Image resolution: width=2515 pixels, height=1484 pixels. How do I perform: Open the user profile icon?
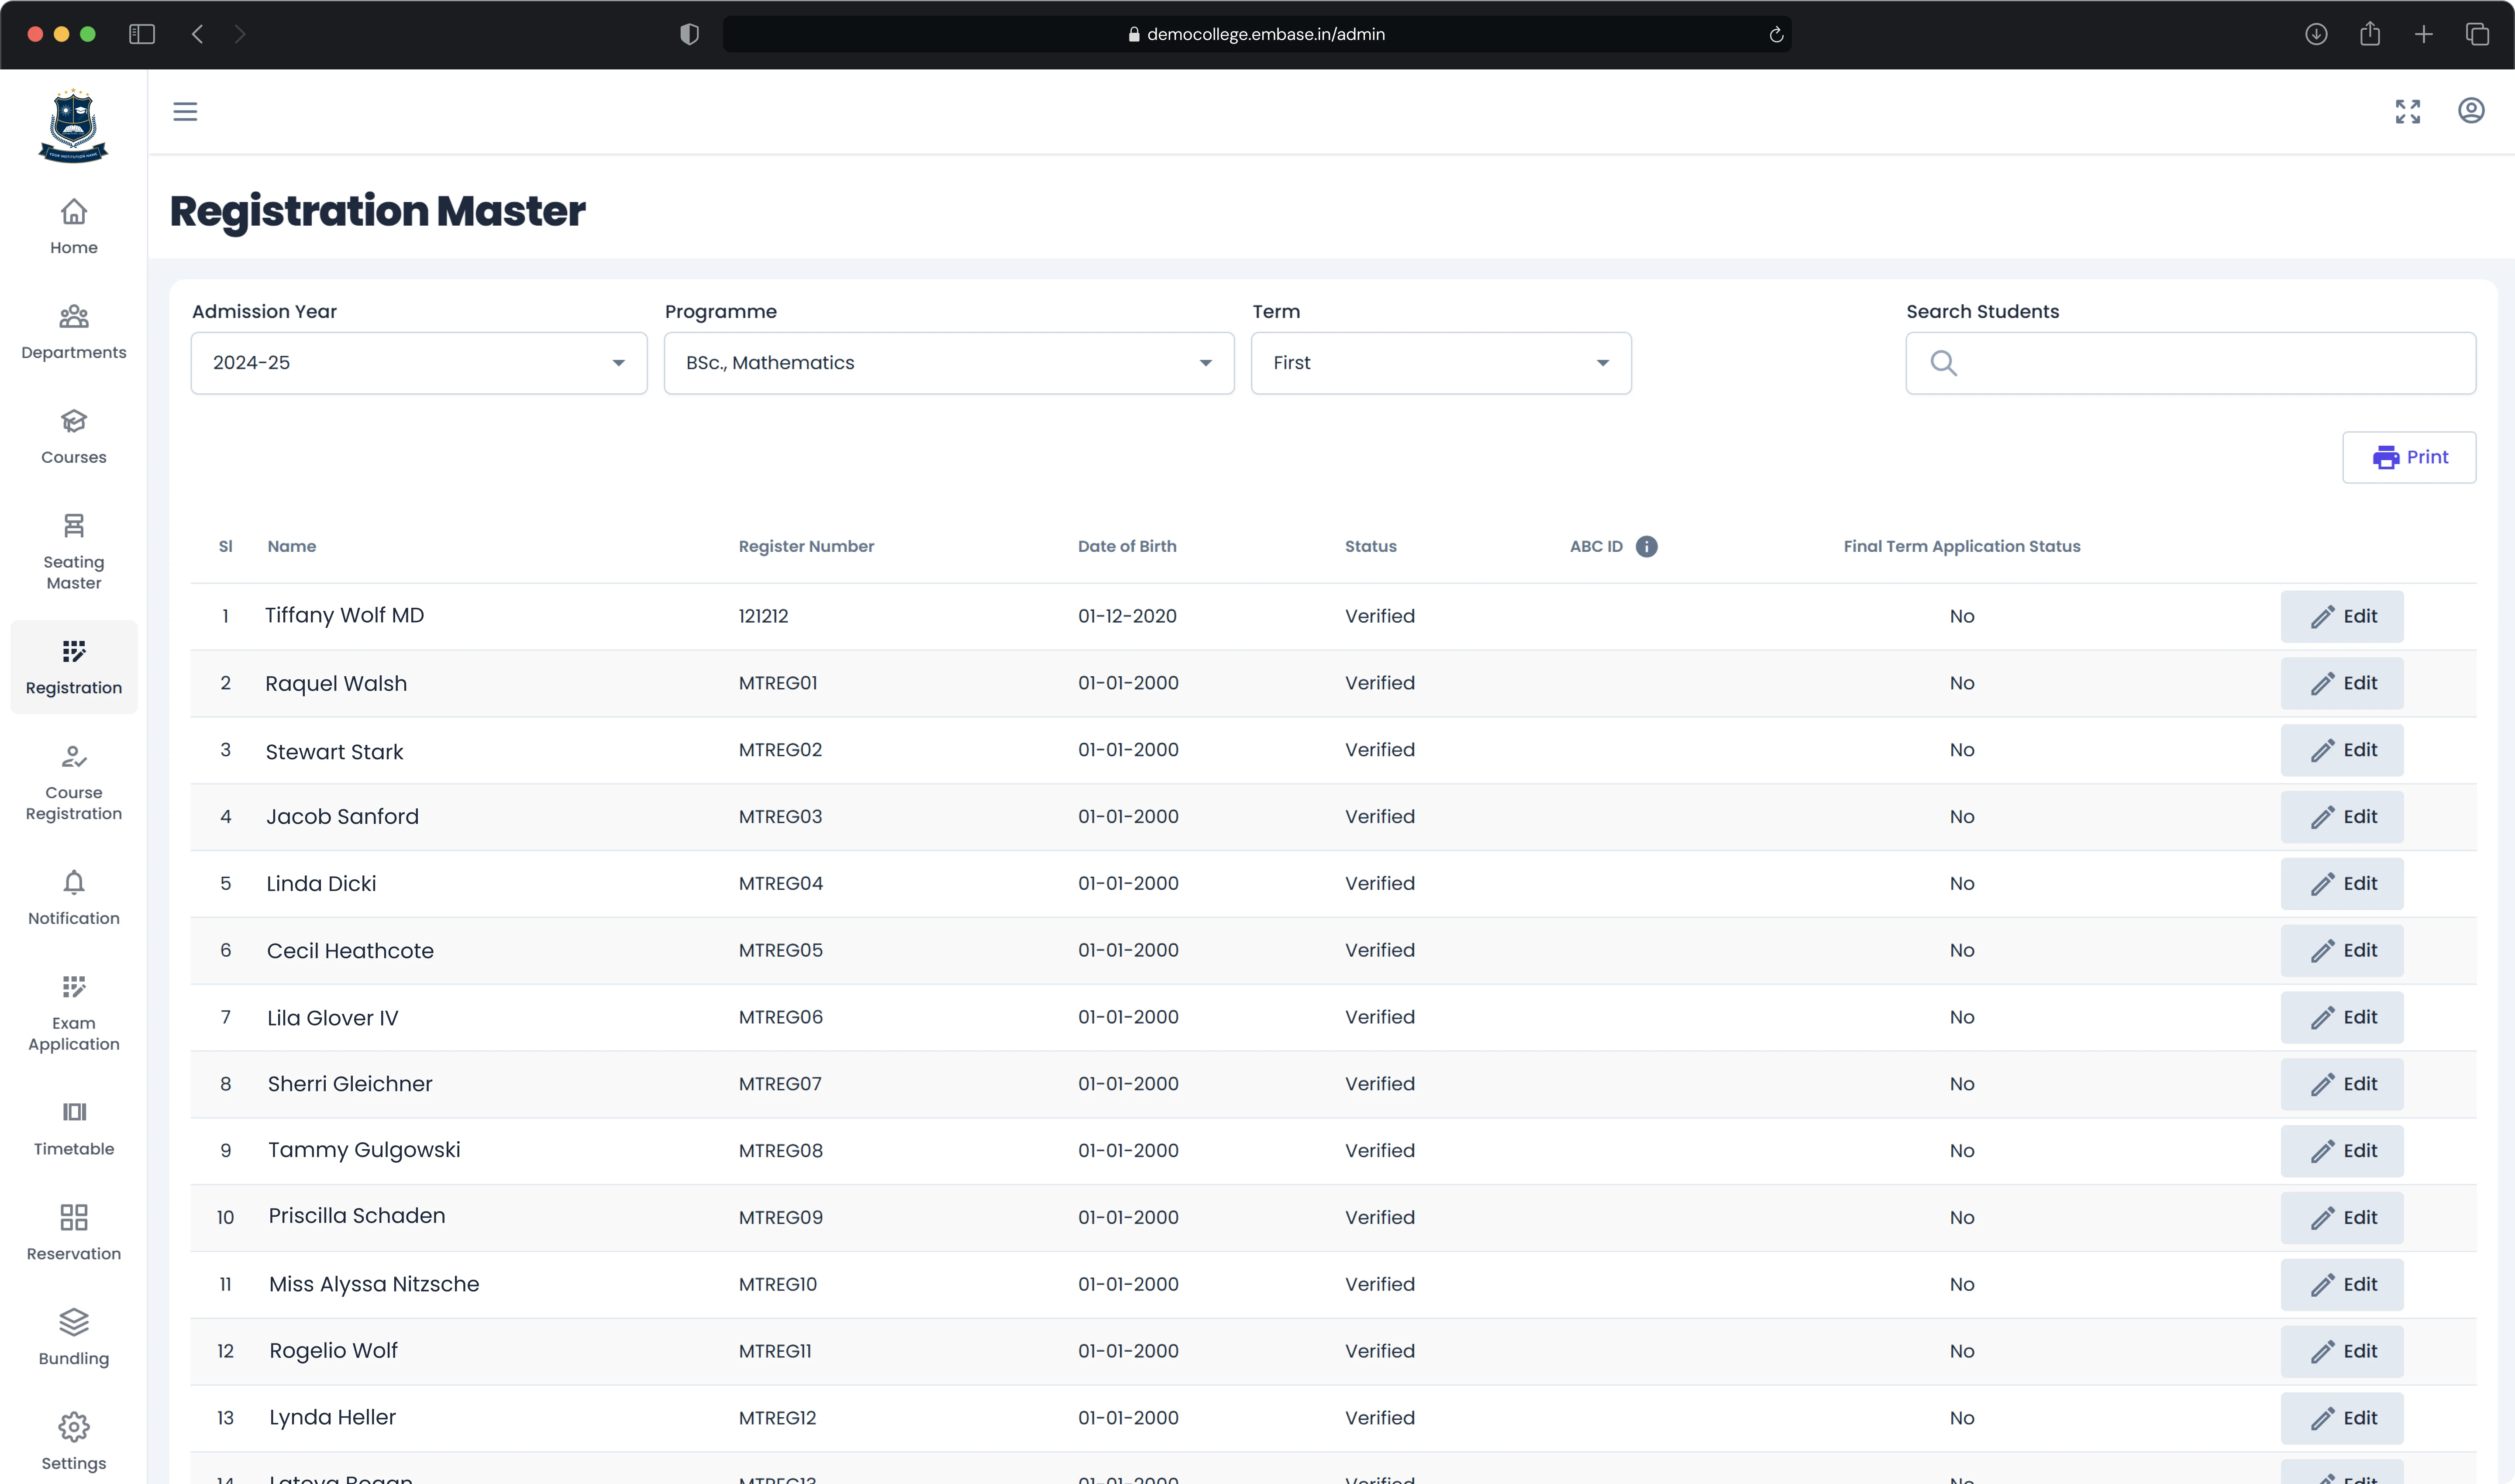tap(2471, 111)
